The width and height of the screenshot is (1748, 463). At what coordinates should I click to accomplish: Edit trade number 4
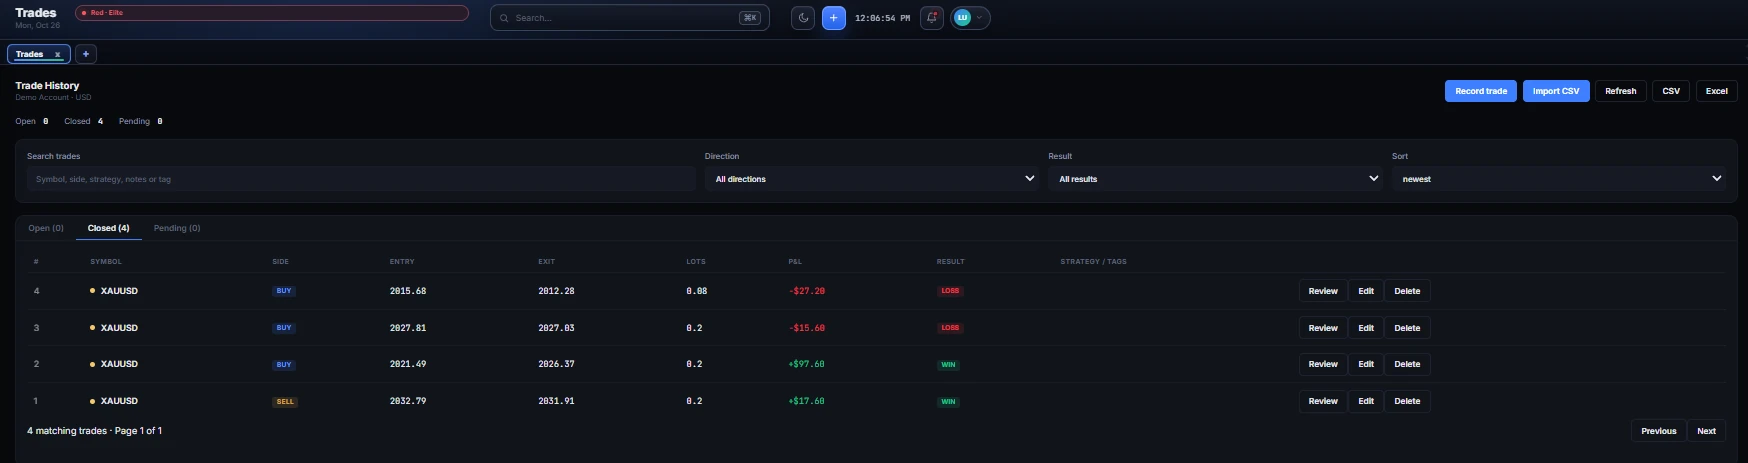click(1366, 291)
